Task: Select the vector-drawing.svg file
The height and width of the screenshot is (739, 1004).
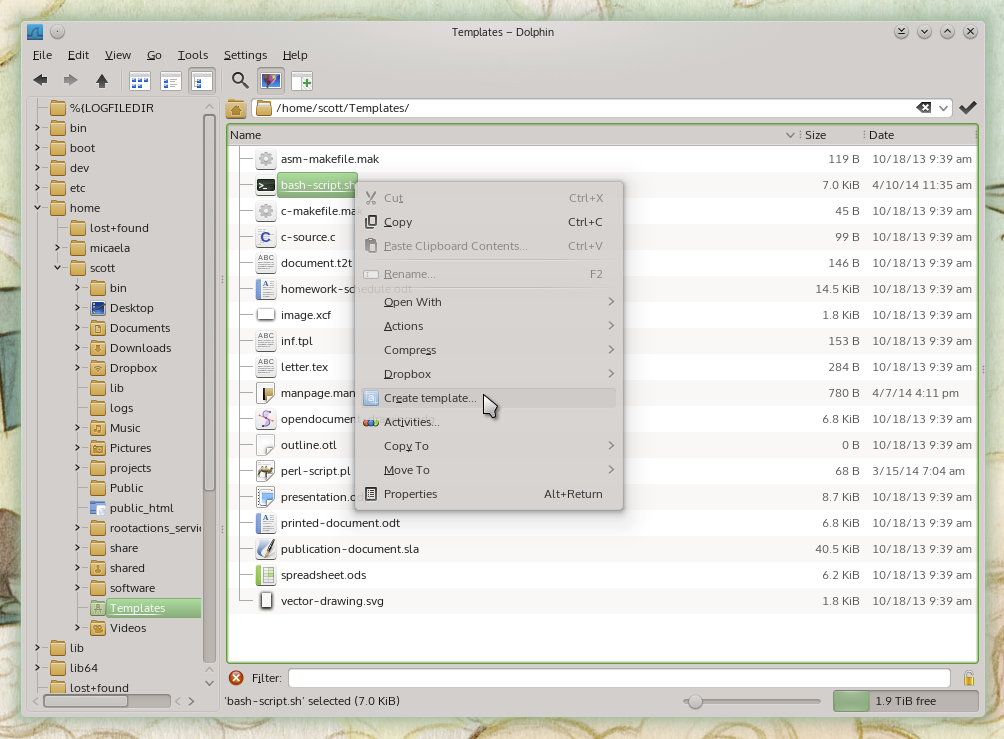Action: (x=332, y=601)
